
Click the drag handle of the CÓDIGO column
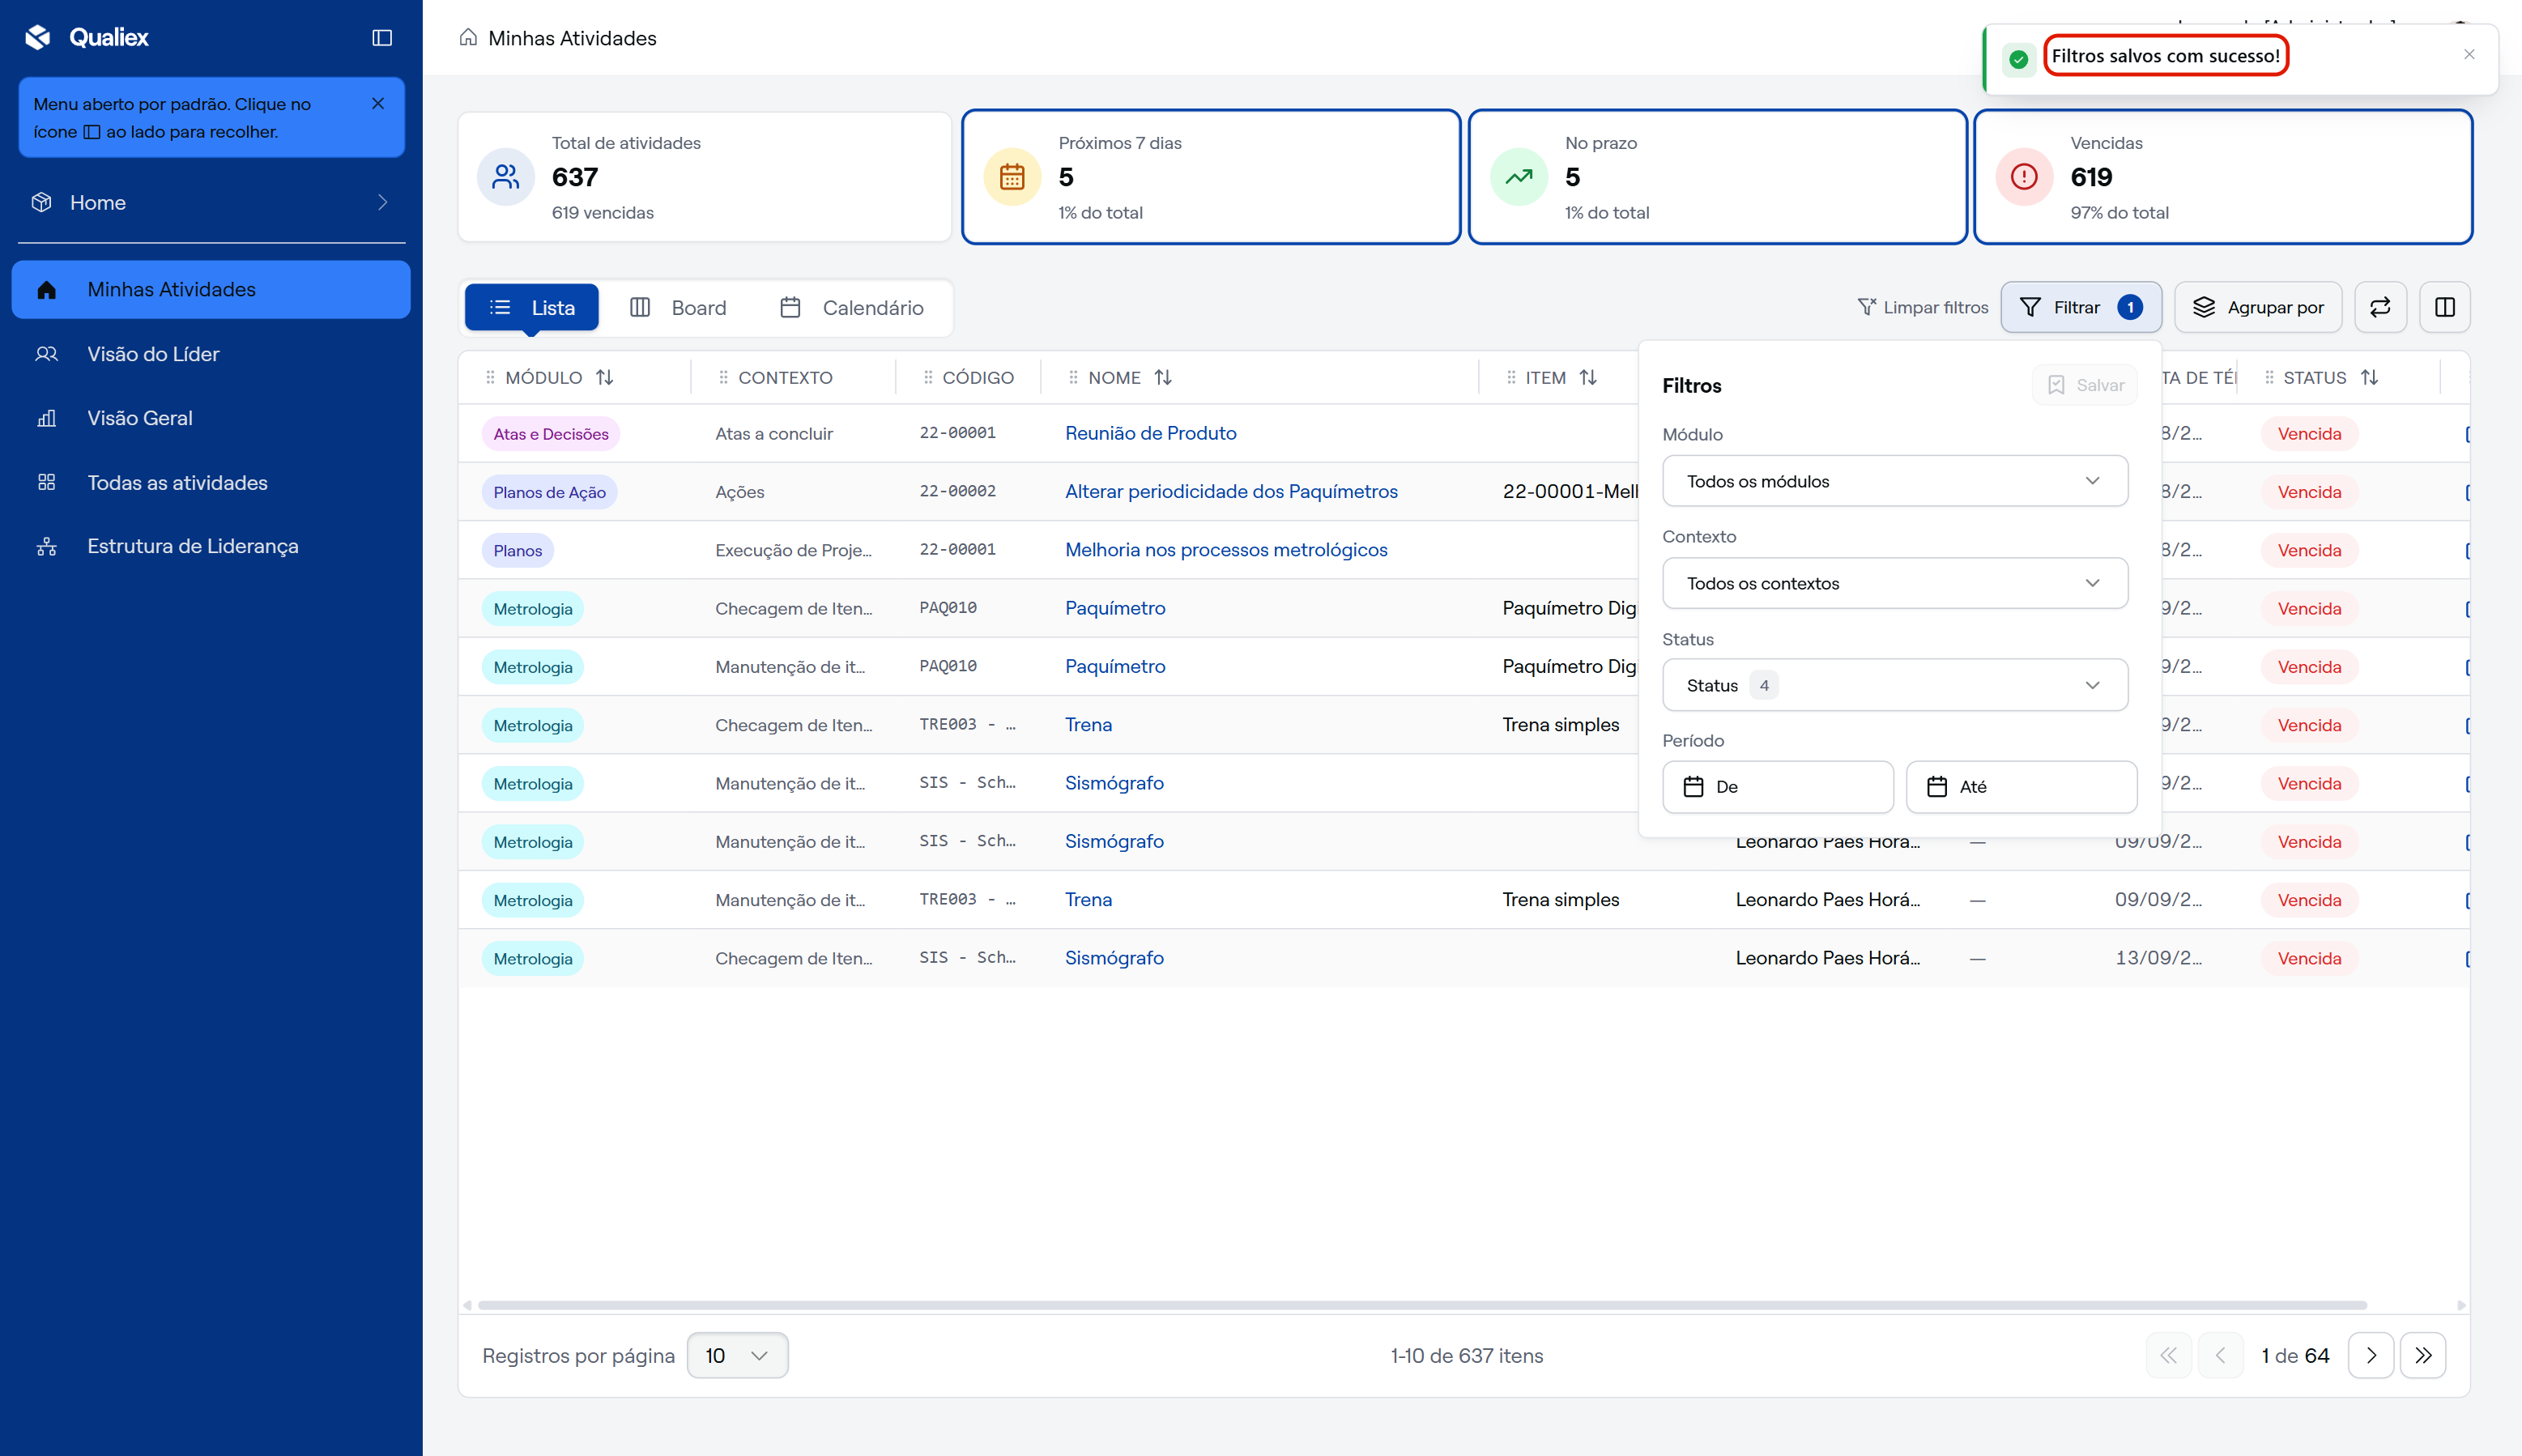pos(928,377)
